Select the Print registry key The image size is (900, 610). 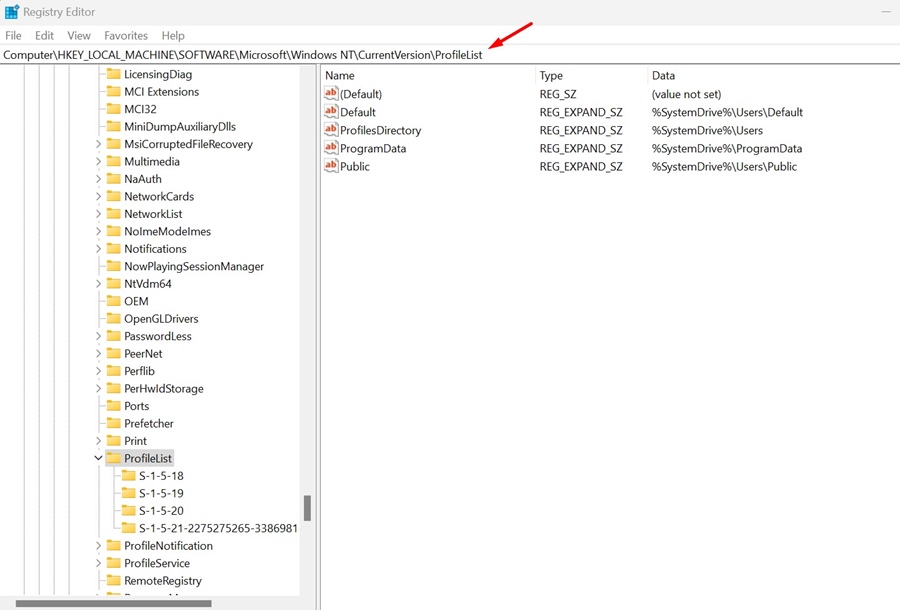pyautogui.click(x=135, y=441)
